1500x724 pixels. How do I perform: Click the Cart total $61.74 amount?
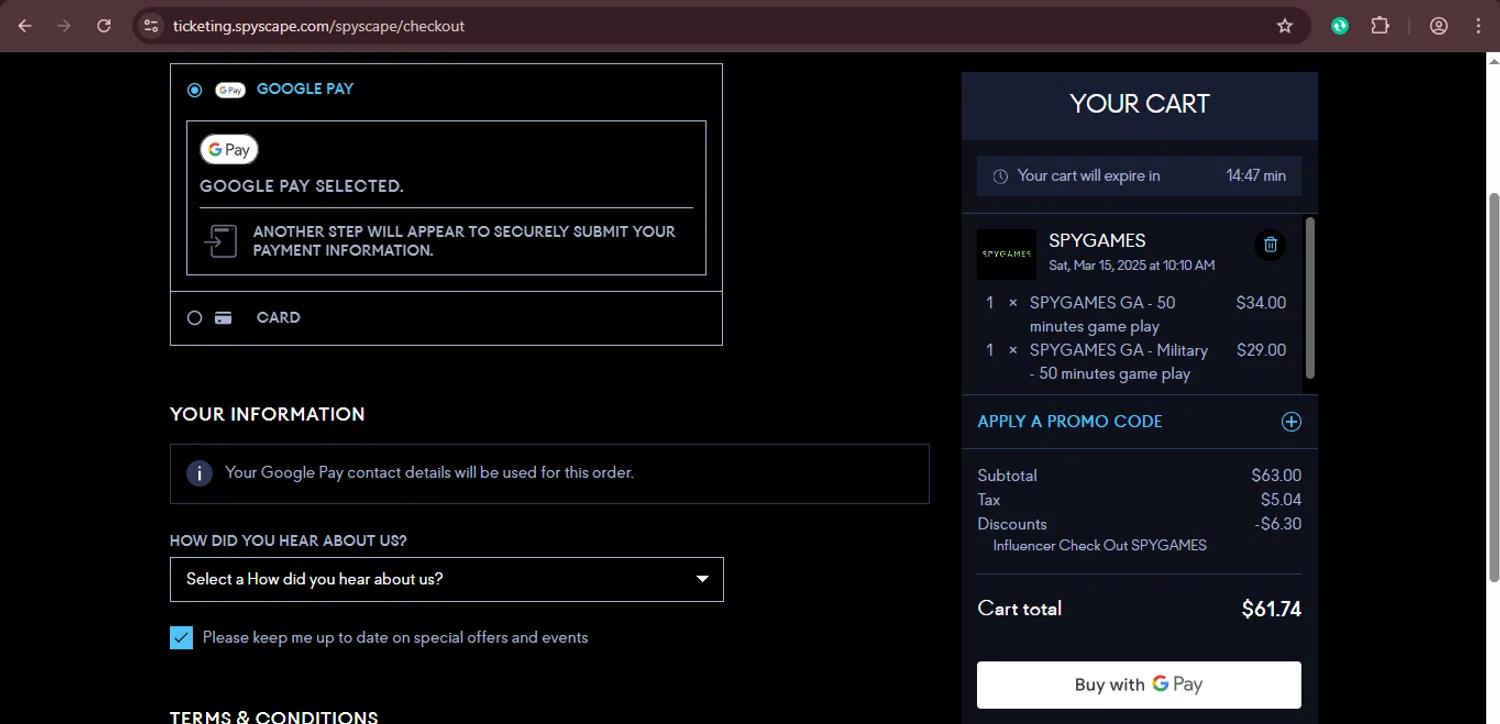(x=1271, y=609)
